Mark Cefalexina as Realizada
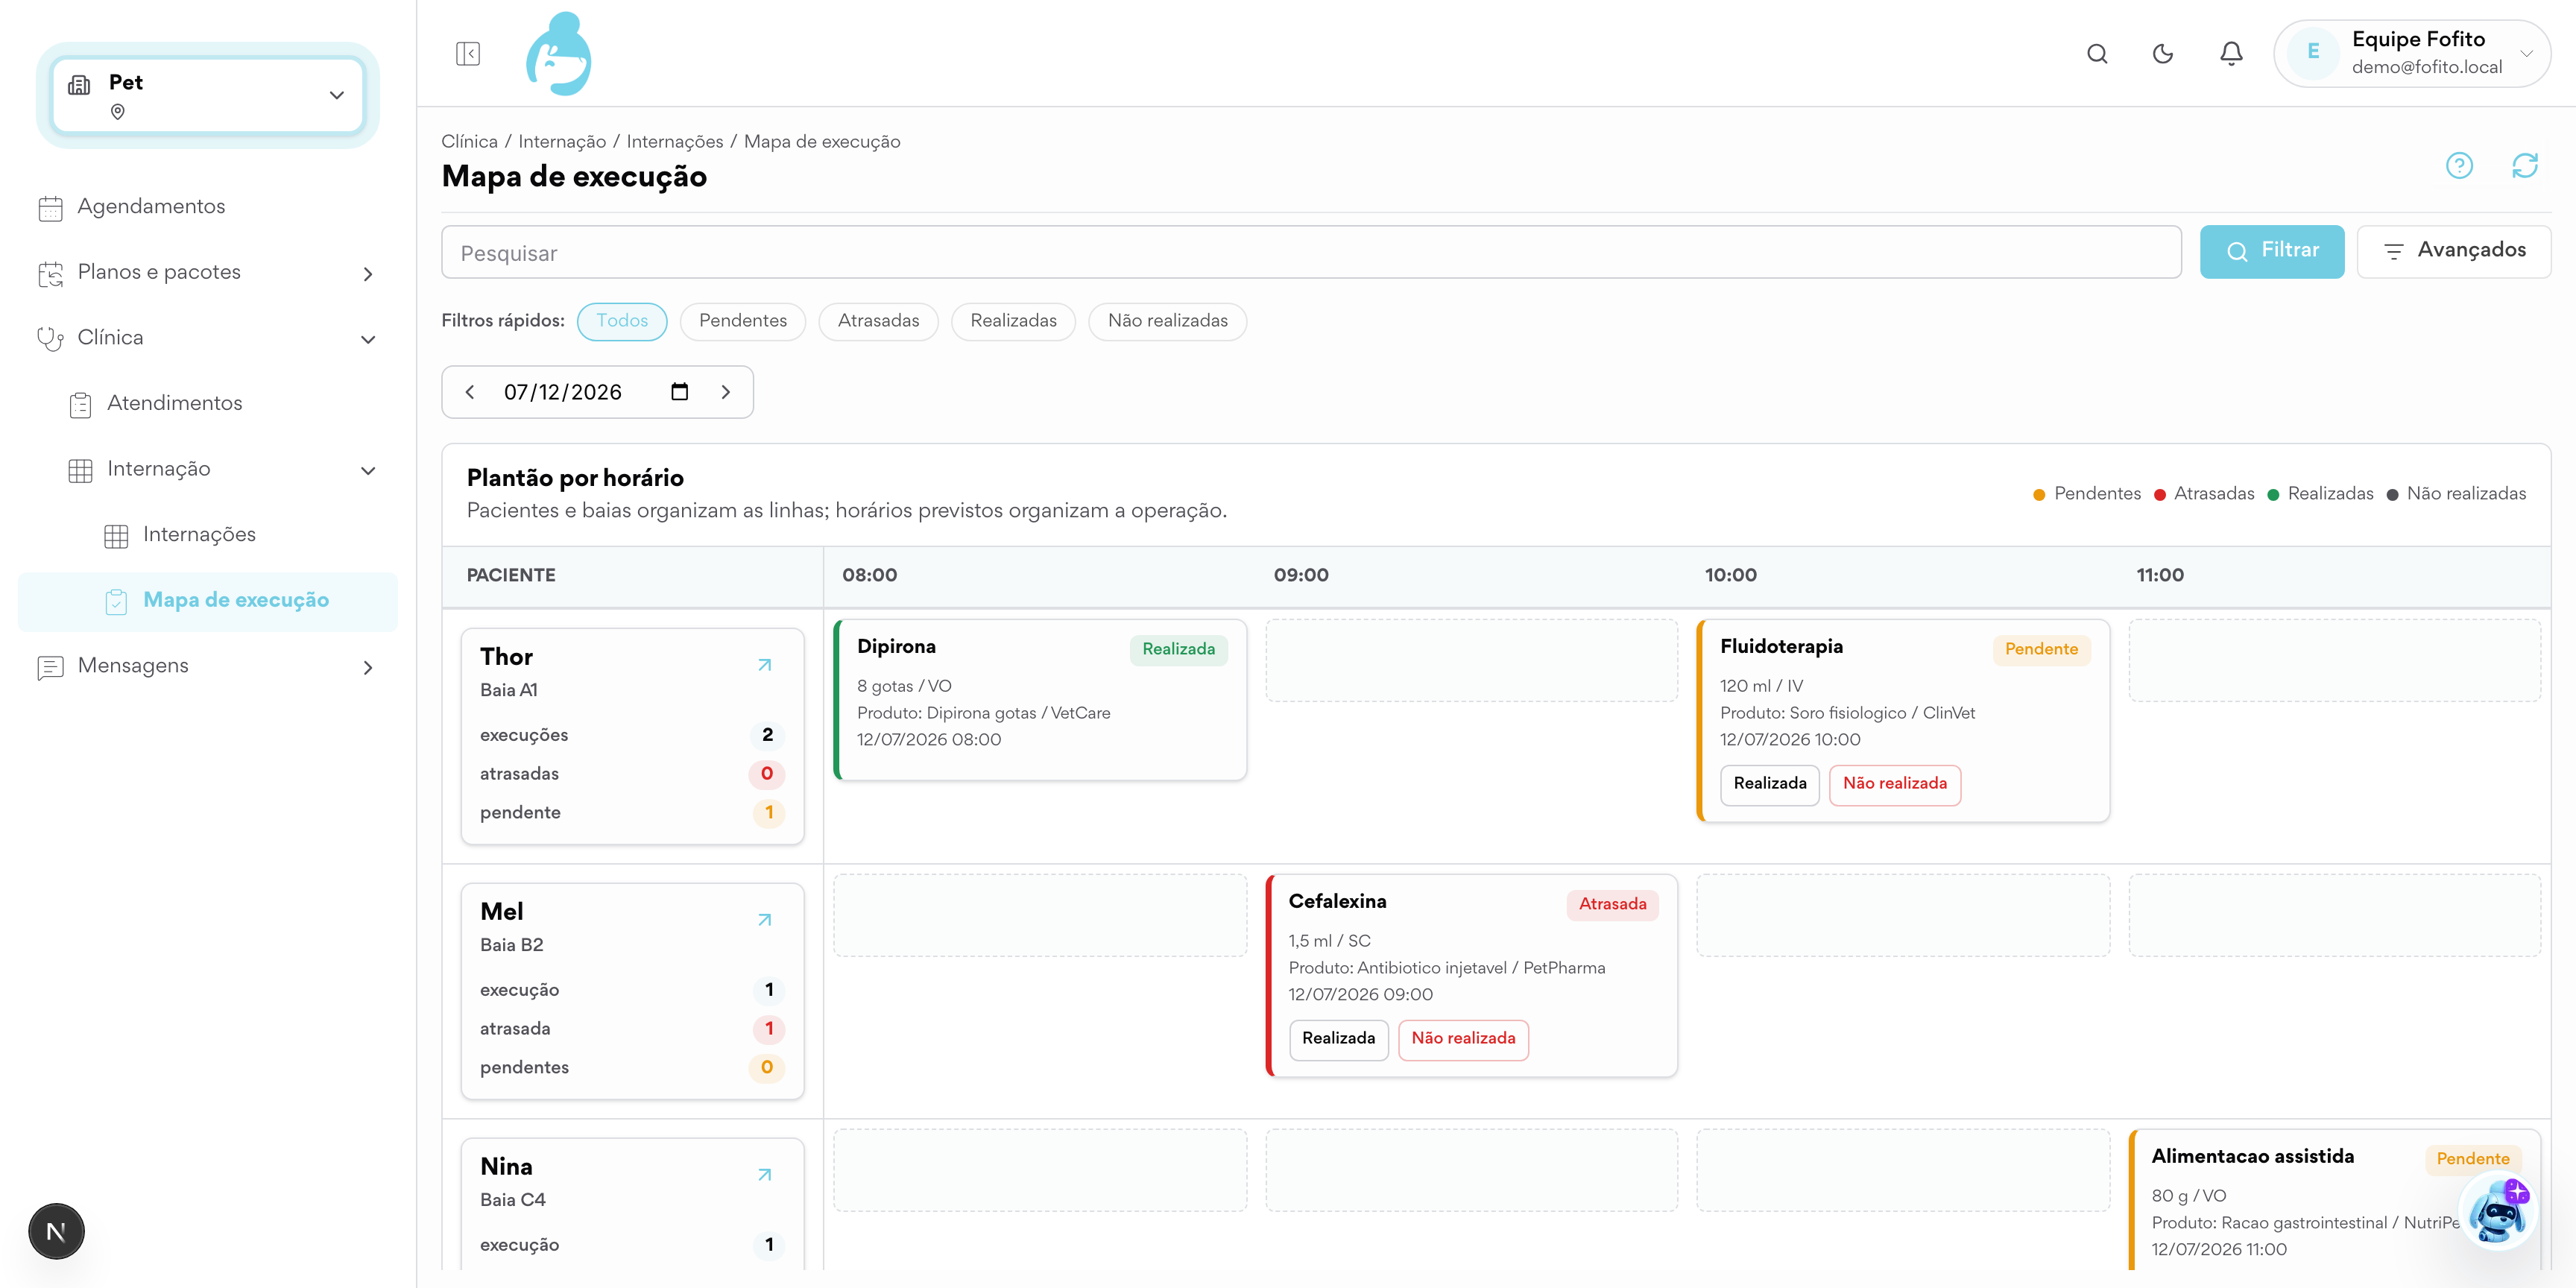This screenshot has height=1288, width=2576. pyautogui.click(x=1338, y=1039)
